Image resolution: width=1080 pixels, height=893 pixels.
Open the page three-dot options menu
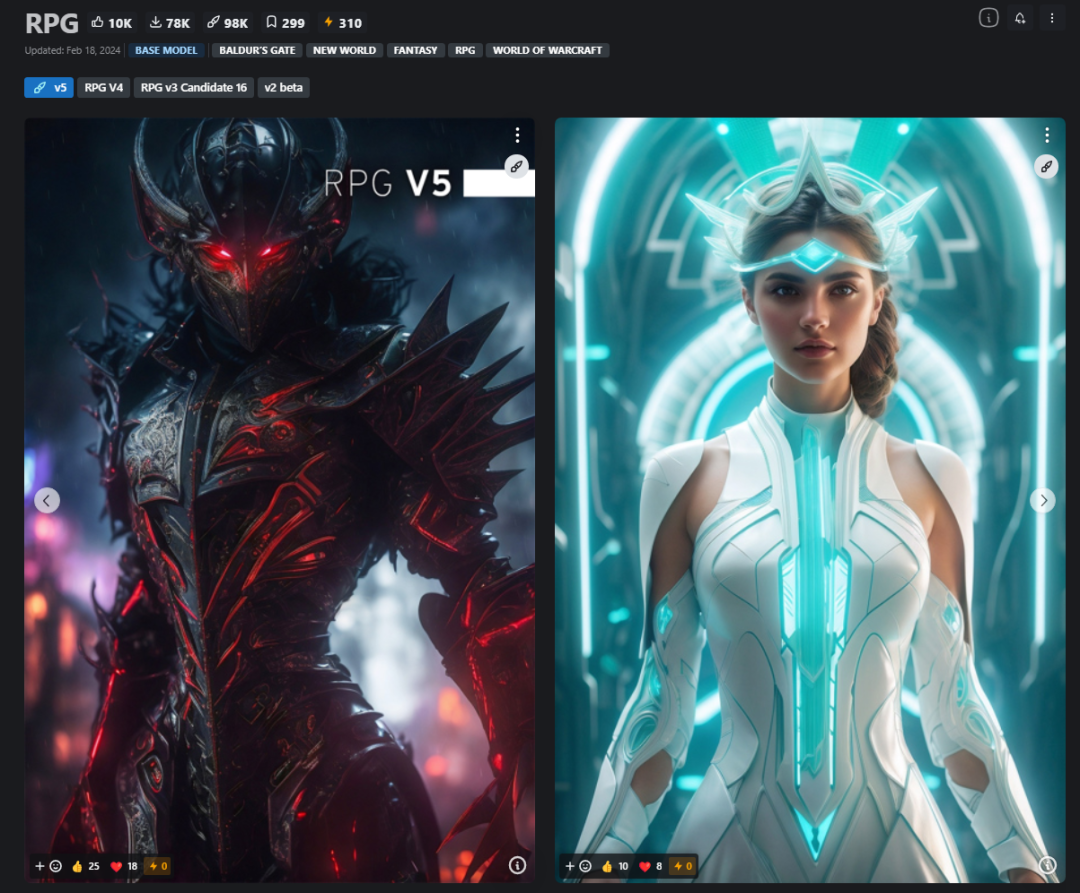[x=1052, y=18]
